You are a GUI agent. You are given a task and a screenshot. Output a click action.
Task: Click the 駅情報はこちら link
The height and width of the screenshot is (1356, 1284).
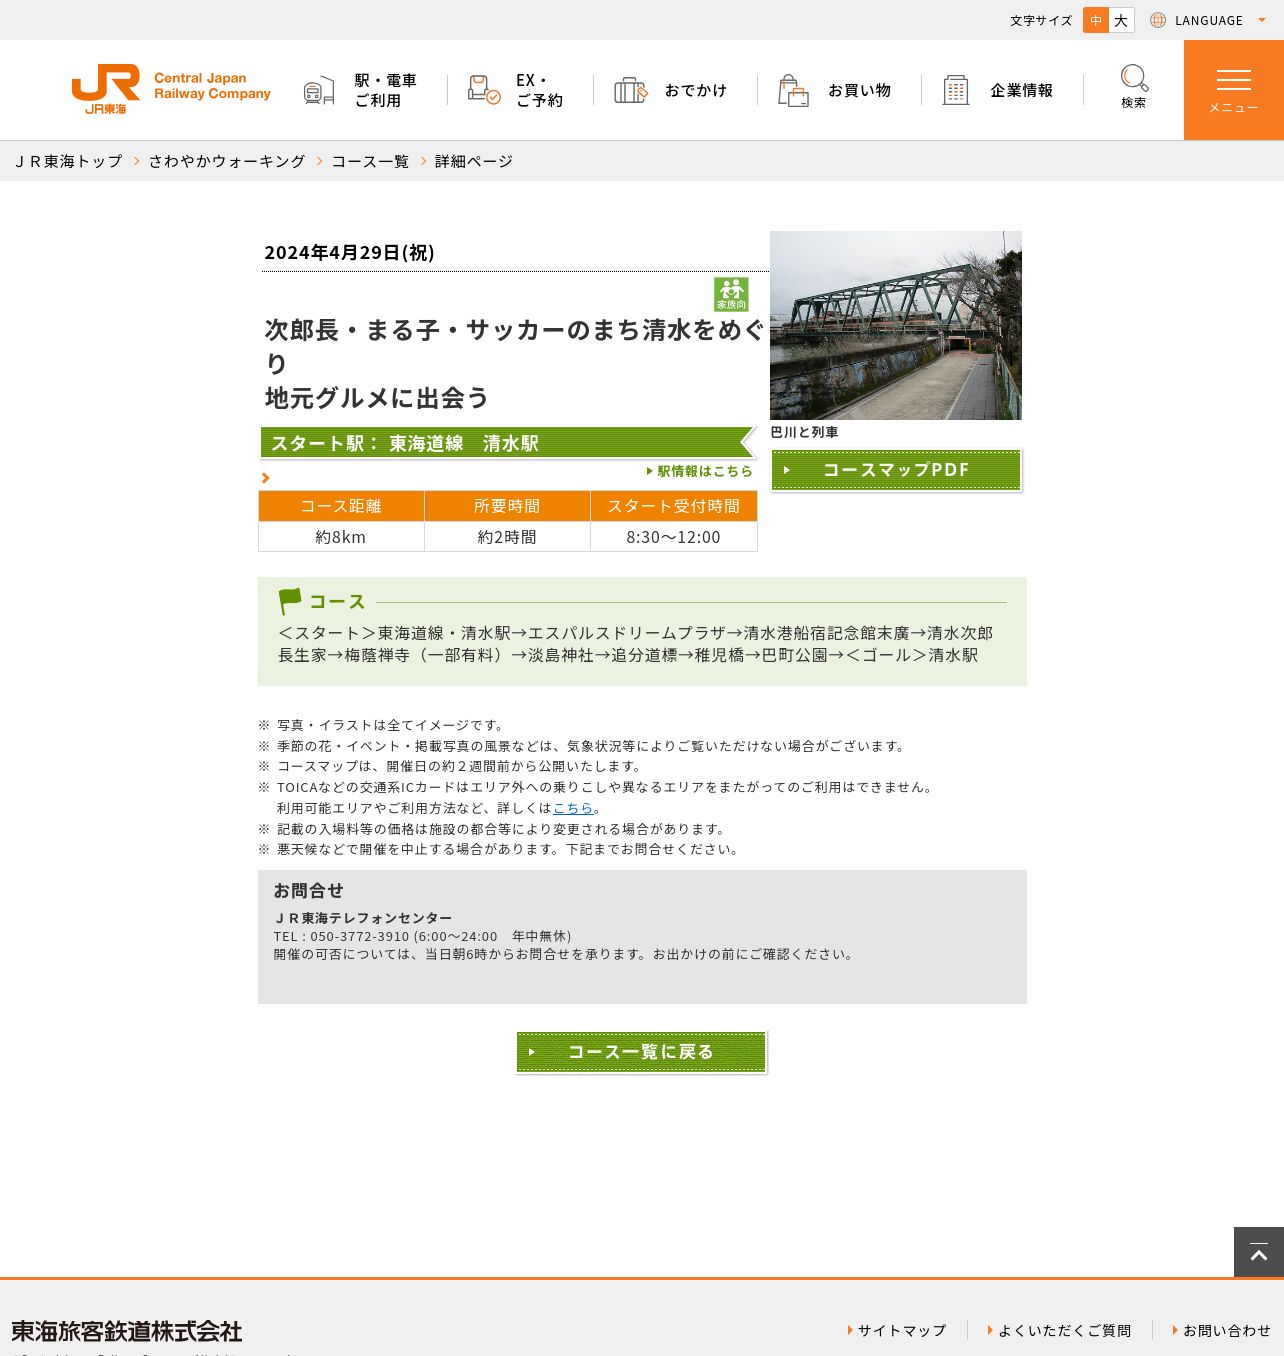(700, 471)
